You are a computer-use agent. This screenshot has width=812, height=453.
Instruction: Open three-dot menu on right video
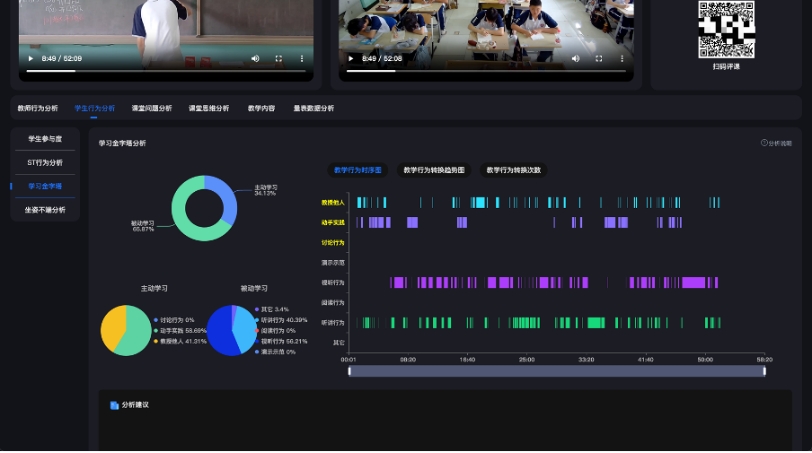point(622,59)
